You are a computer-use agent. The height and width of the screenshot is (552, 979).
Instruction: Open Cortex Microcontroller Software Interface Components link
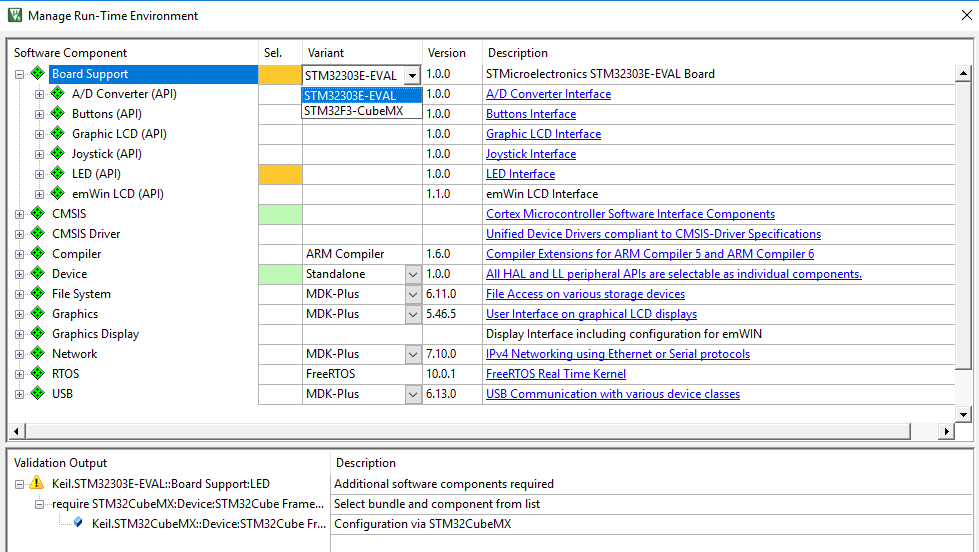tap(630, 214)
